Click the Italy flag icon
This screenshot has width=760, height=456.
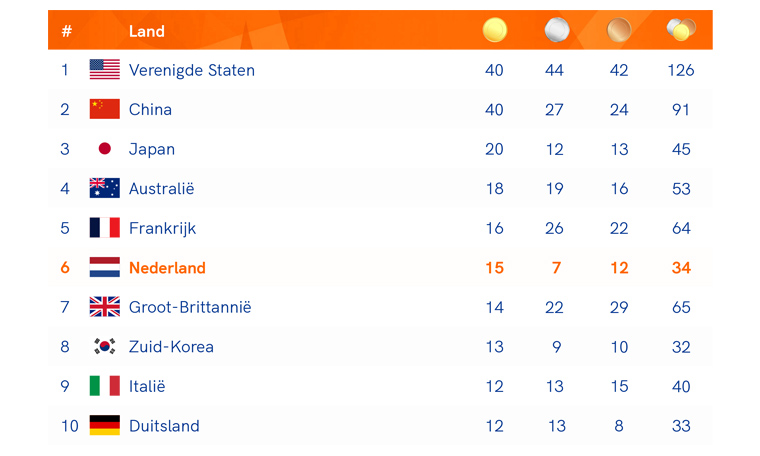[104, 386]
